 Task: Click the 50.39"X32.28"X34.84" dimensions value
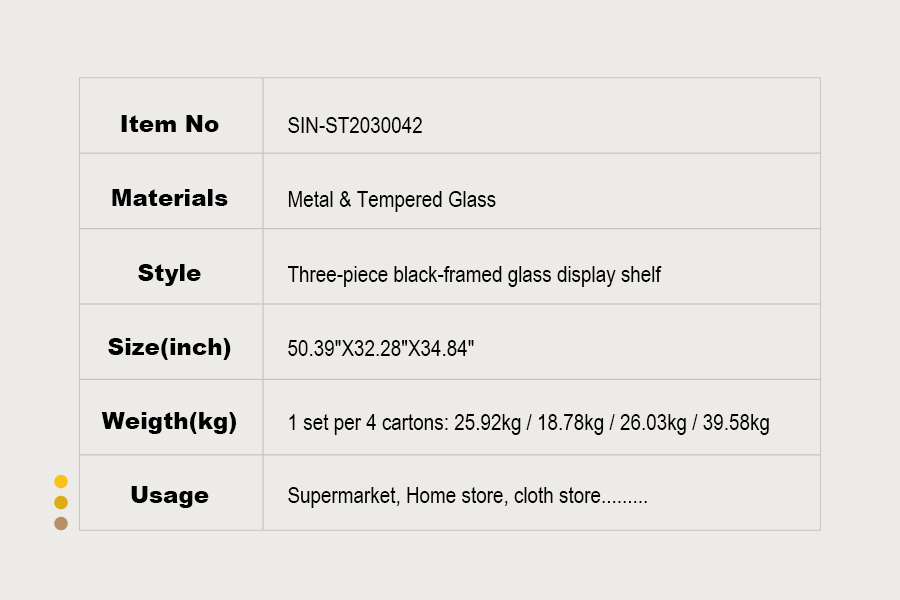coord(380,349)
